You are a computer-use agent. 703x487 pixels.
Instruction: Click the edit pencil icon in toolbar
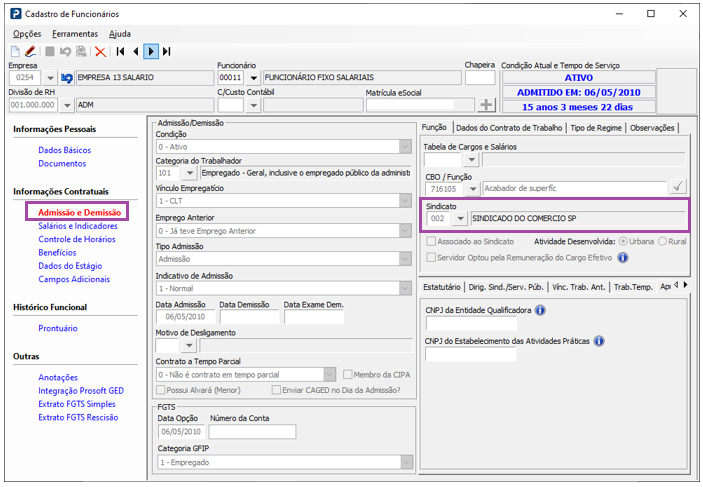tap(30, 51)
